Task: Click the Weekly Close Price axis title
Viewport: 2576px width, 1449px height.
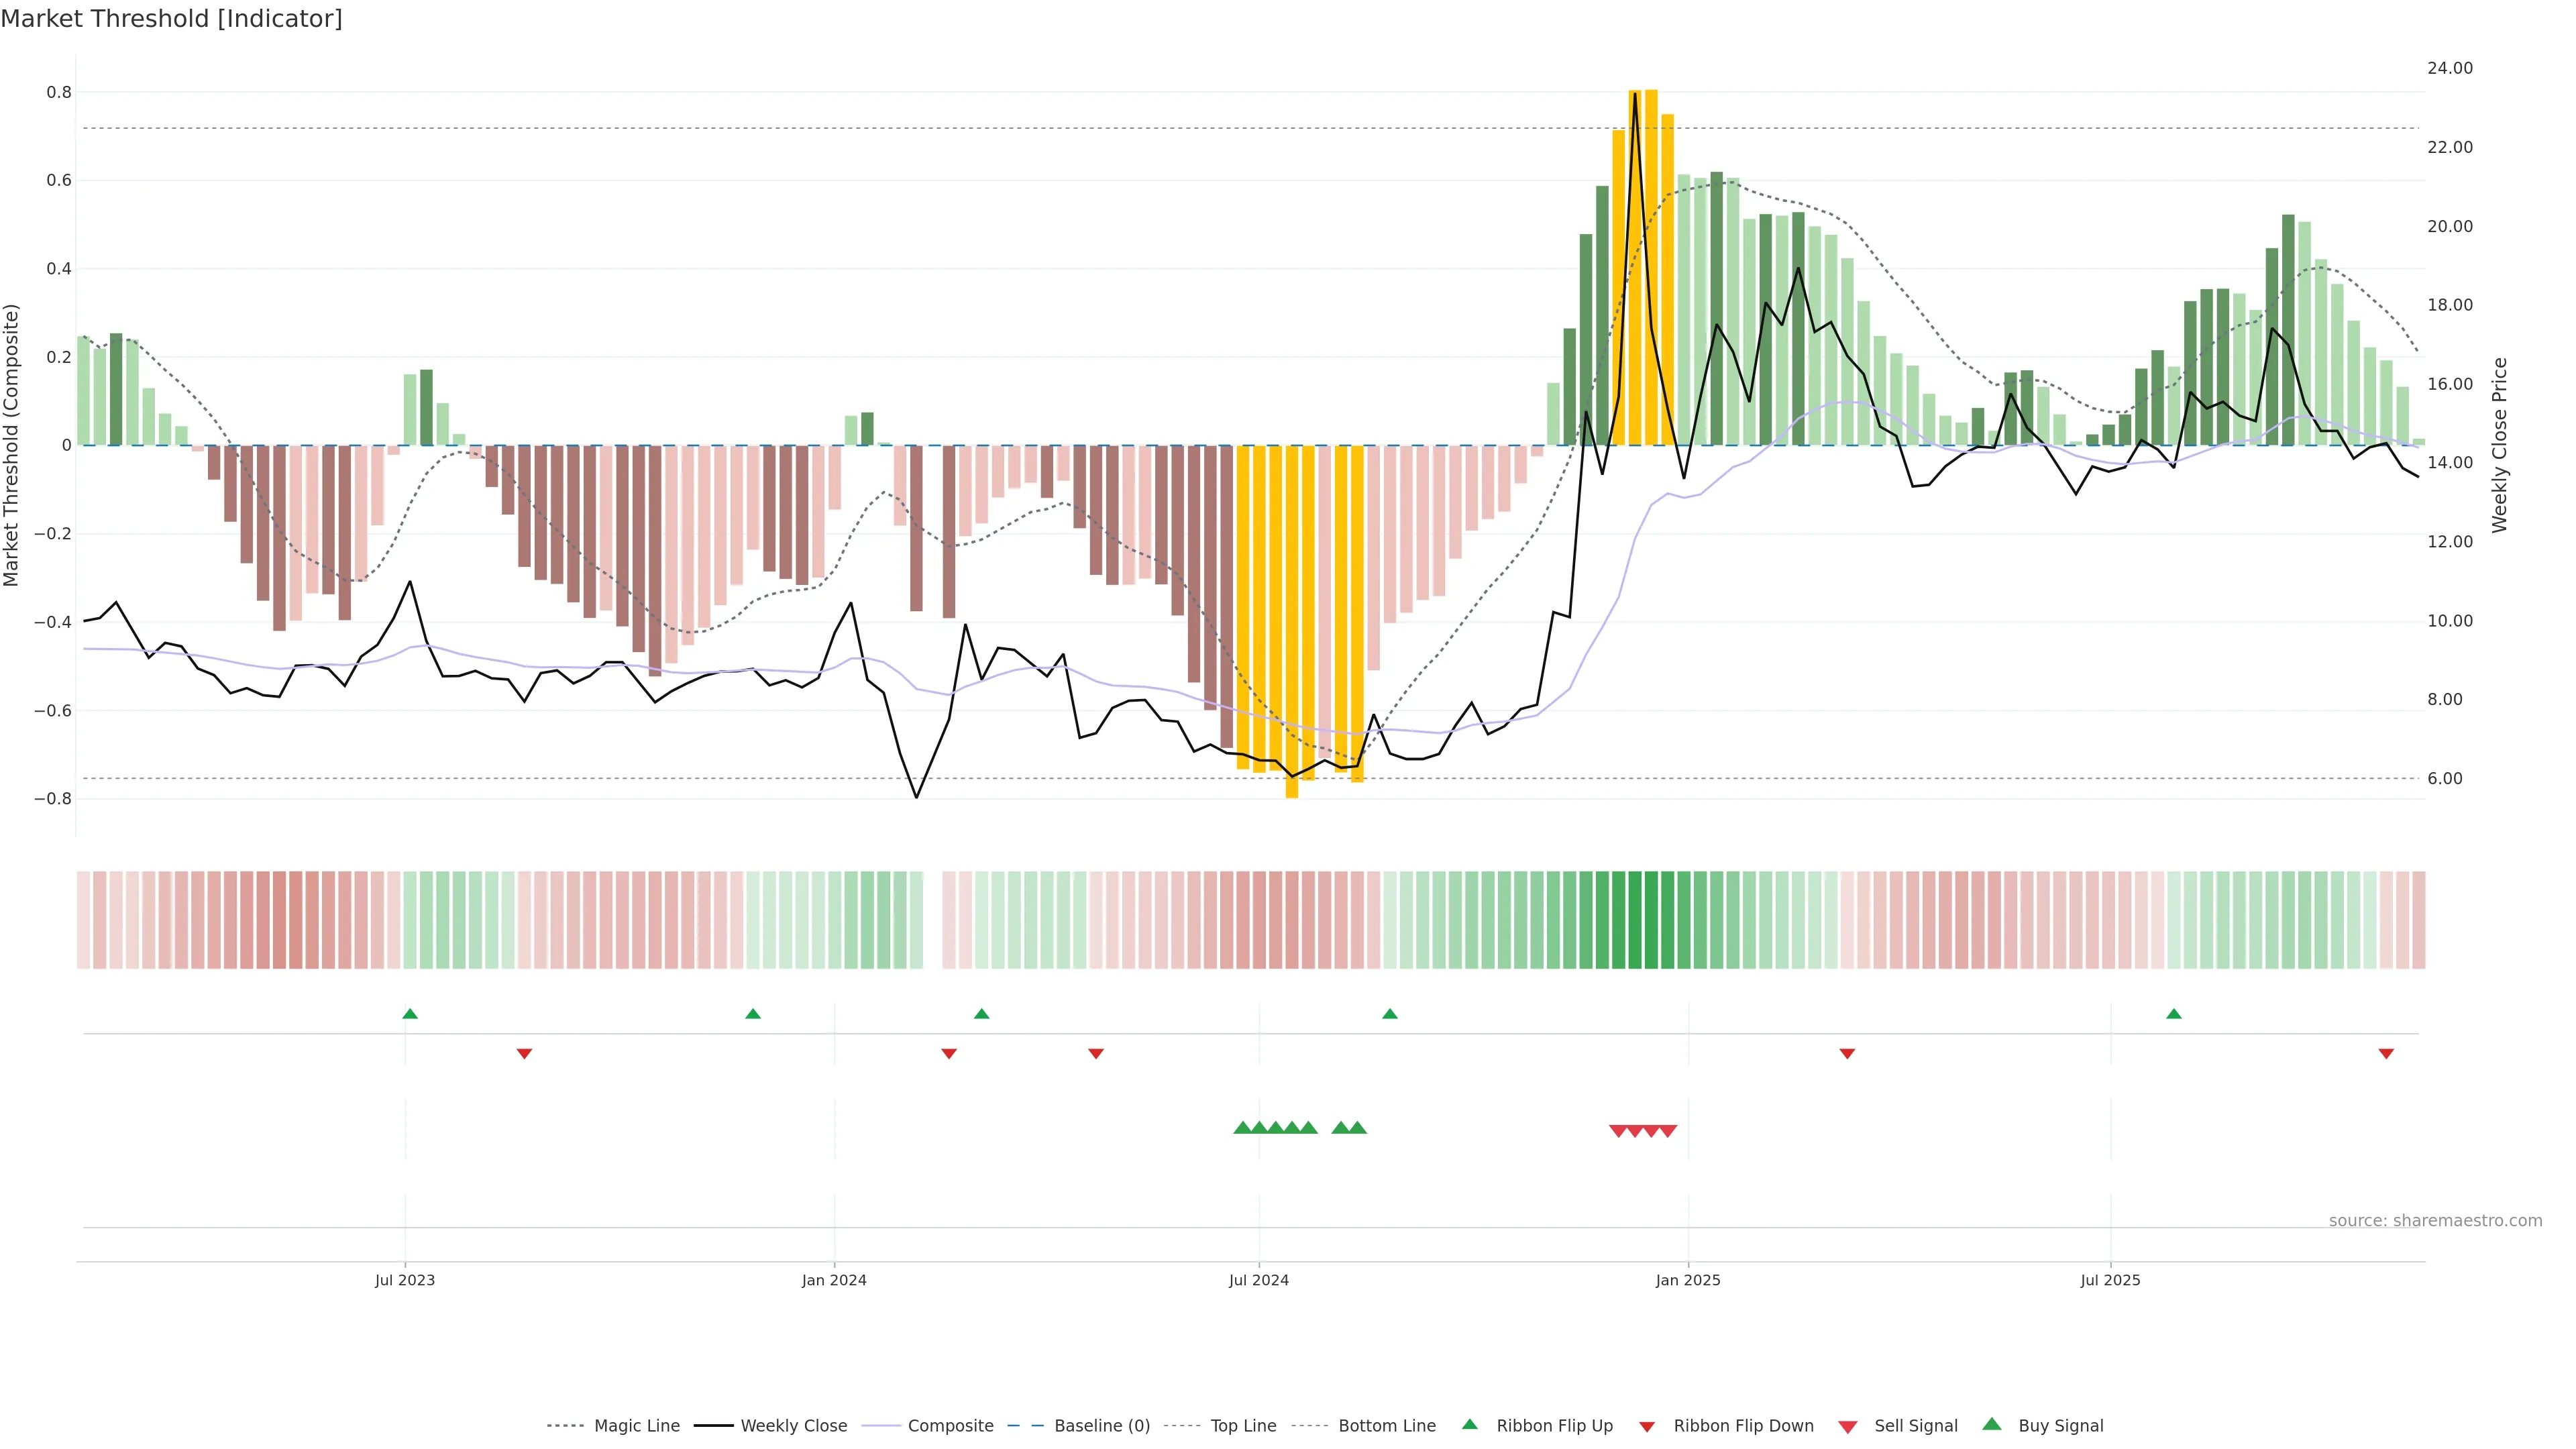Action: coord(2499,445)
